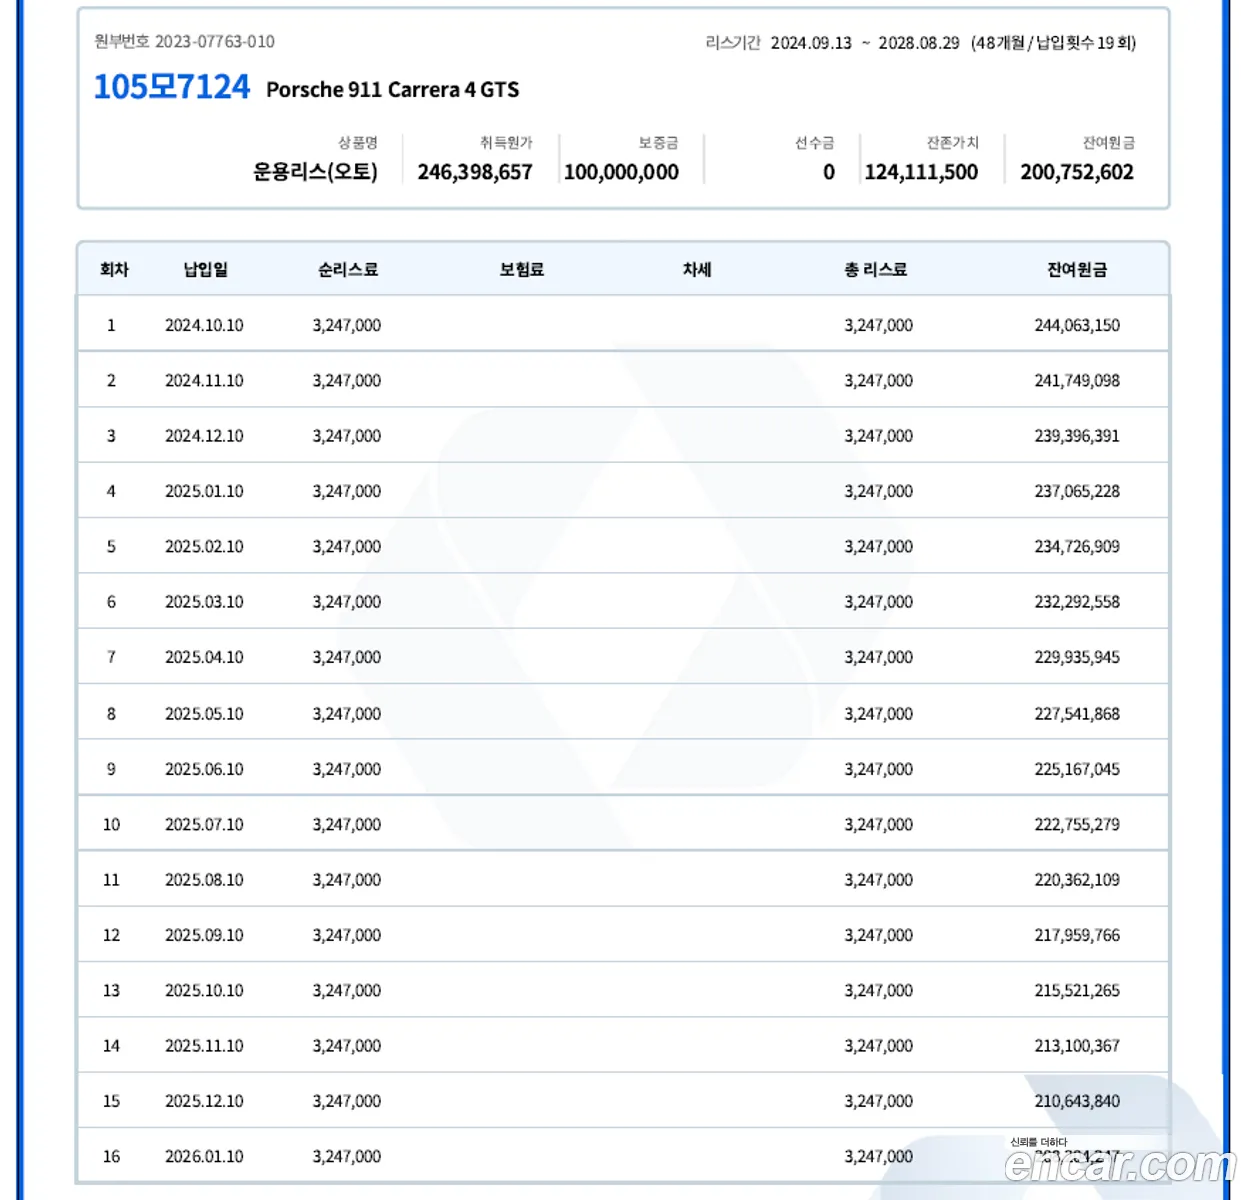Click the 총 리스료 column header
Screen dimensions: 1241x1200
click(876, 270)
